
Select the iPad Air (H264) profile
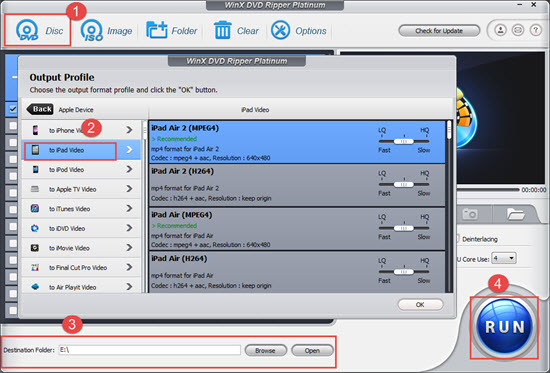297,272
